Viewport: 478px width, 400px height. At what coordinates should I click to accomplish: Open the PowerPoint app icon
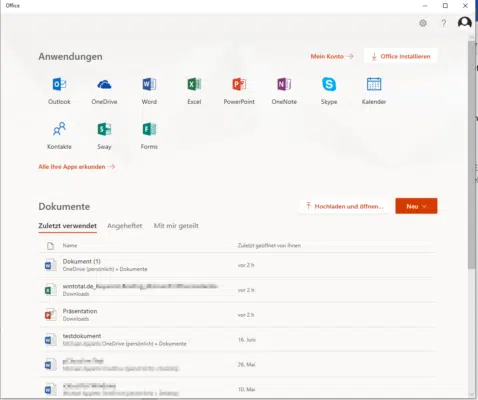coord(239,84)
